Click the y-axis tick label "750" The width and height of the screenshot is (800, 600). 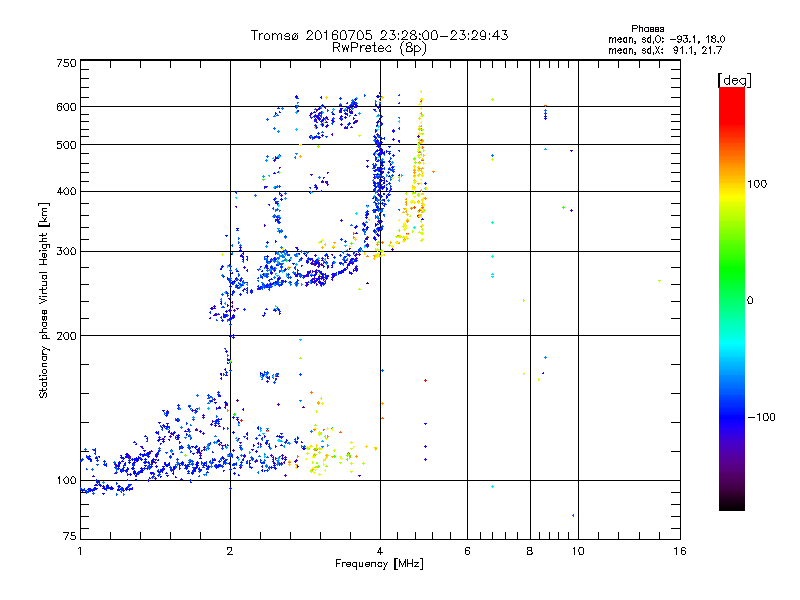[66, 63]
